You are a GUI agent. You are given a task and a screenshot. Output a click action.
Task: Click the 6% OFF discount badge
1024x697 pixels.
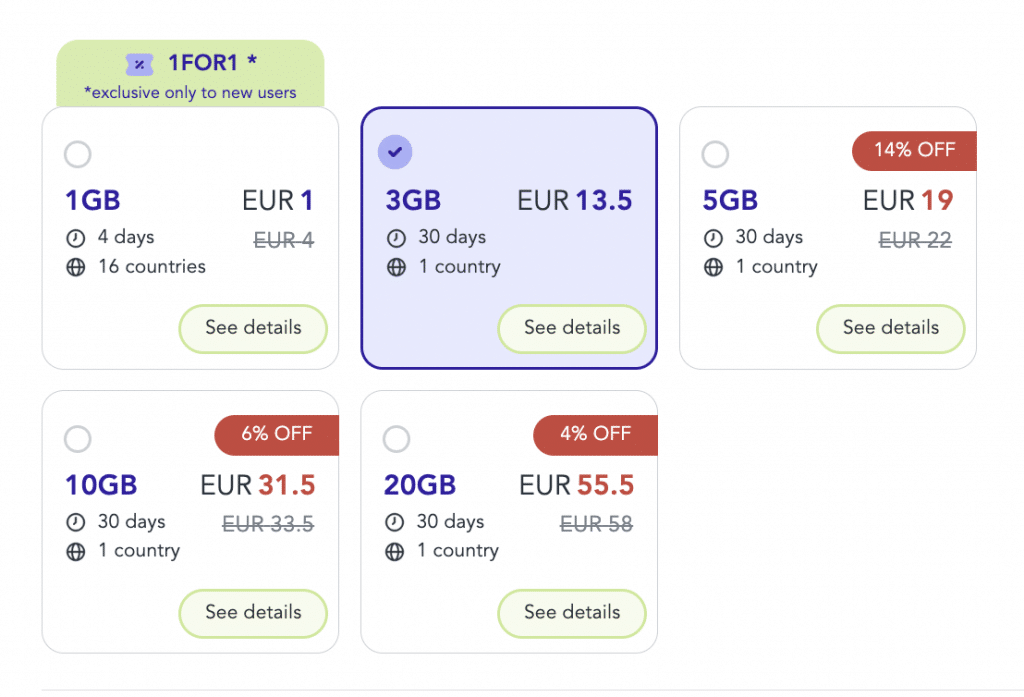click(x=277, y=434)
